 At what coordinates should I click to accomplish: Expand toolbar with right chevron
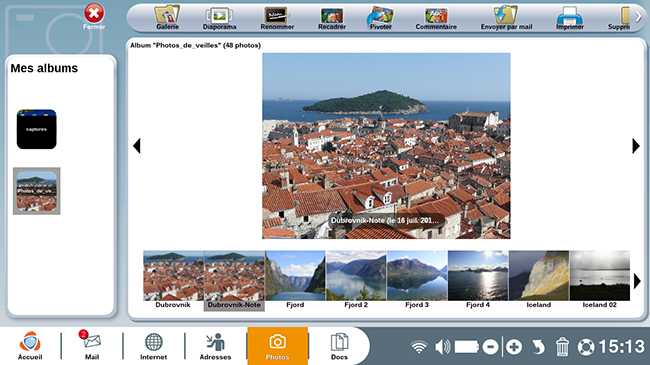click(638, 17)
